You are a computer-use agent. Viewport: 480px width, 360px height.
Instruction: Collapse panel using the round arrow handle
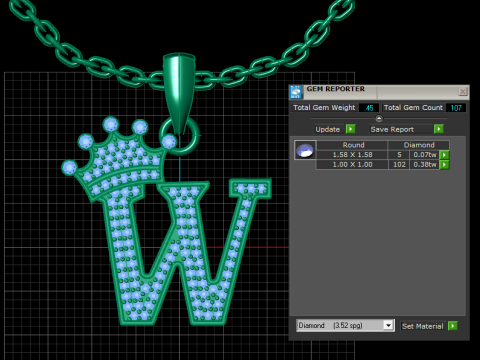379,118
